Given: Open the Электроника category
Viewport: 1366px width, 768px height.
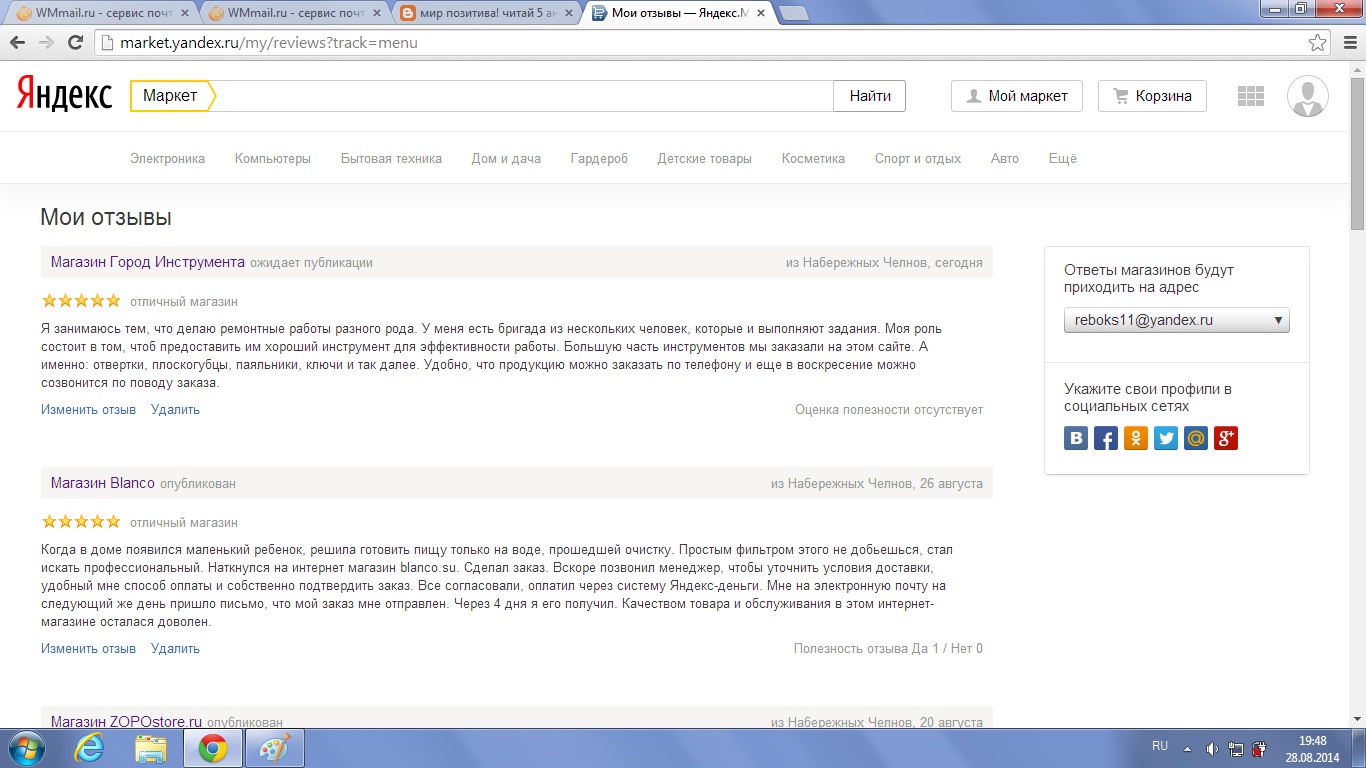Looking at the screenshot, I should click(167, 158).
